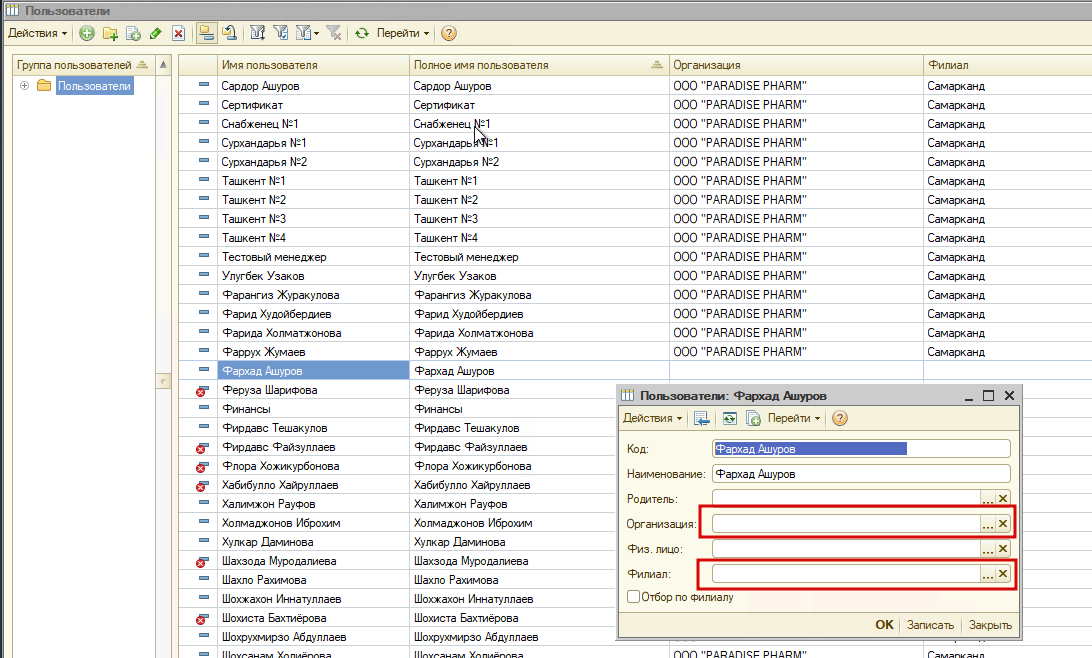Open help in the main toolbar
Screen dimensions: 1092x658
[x=449, y=33]
